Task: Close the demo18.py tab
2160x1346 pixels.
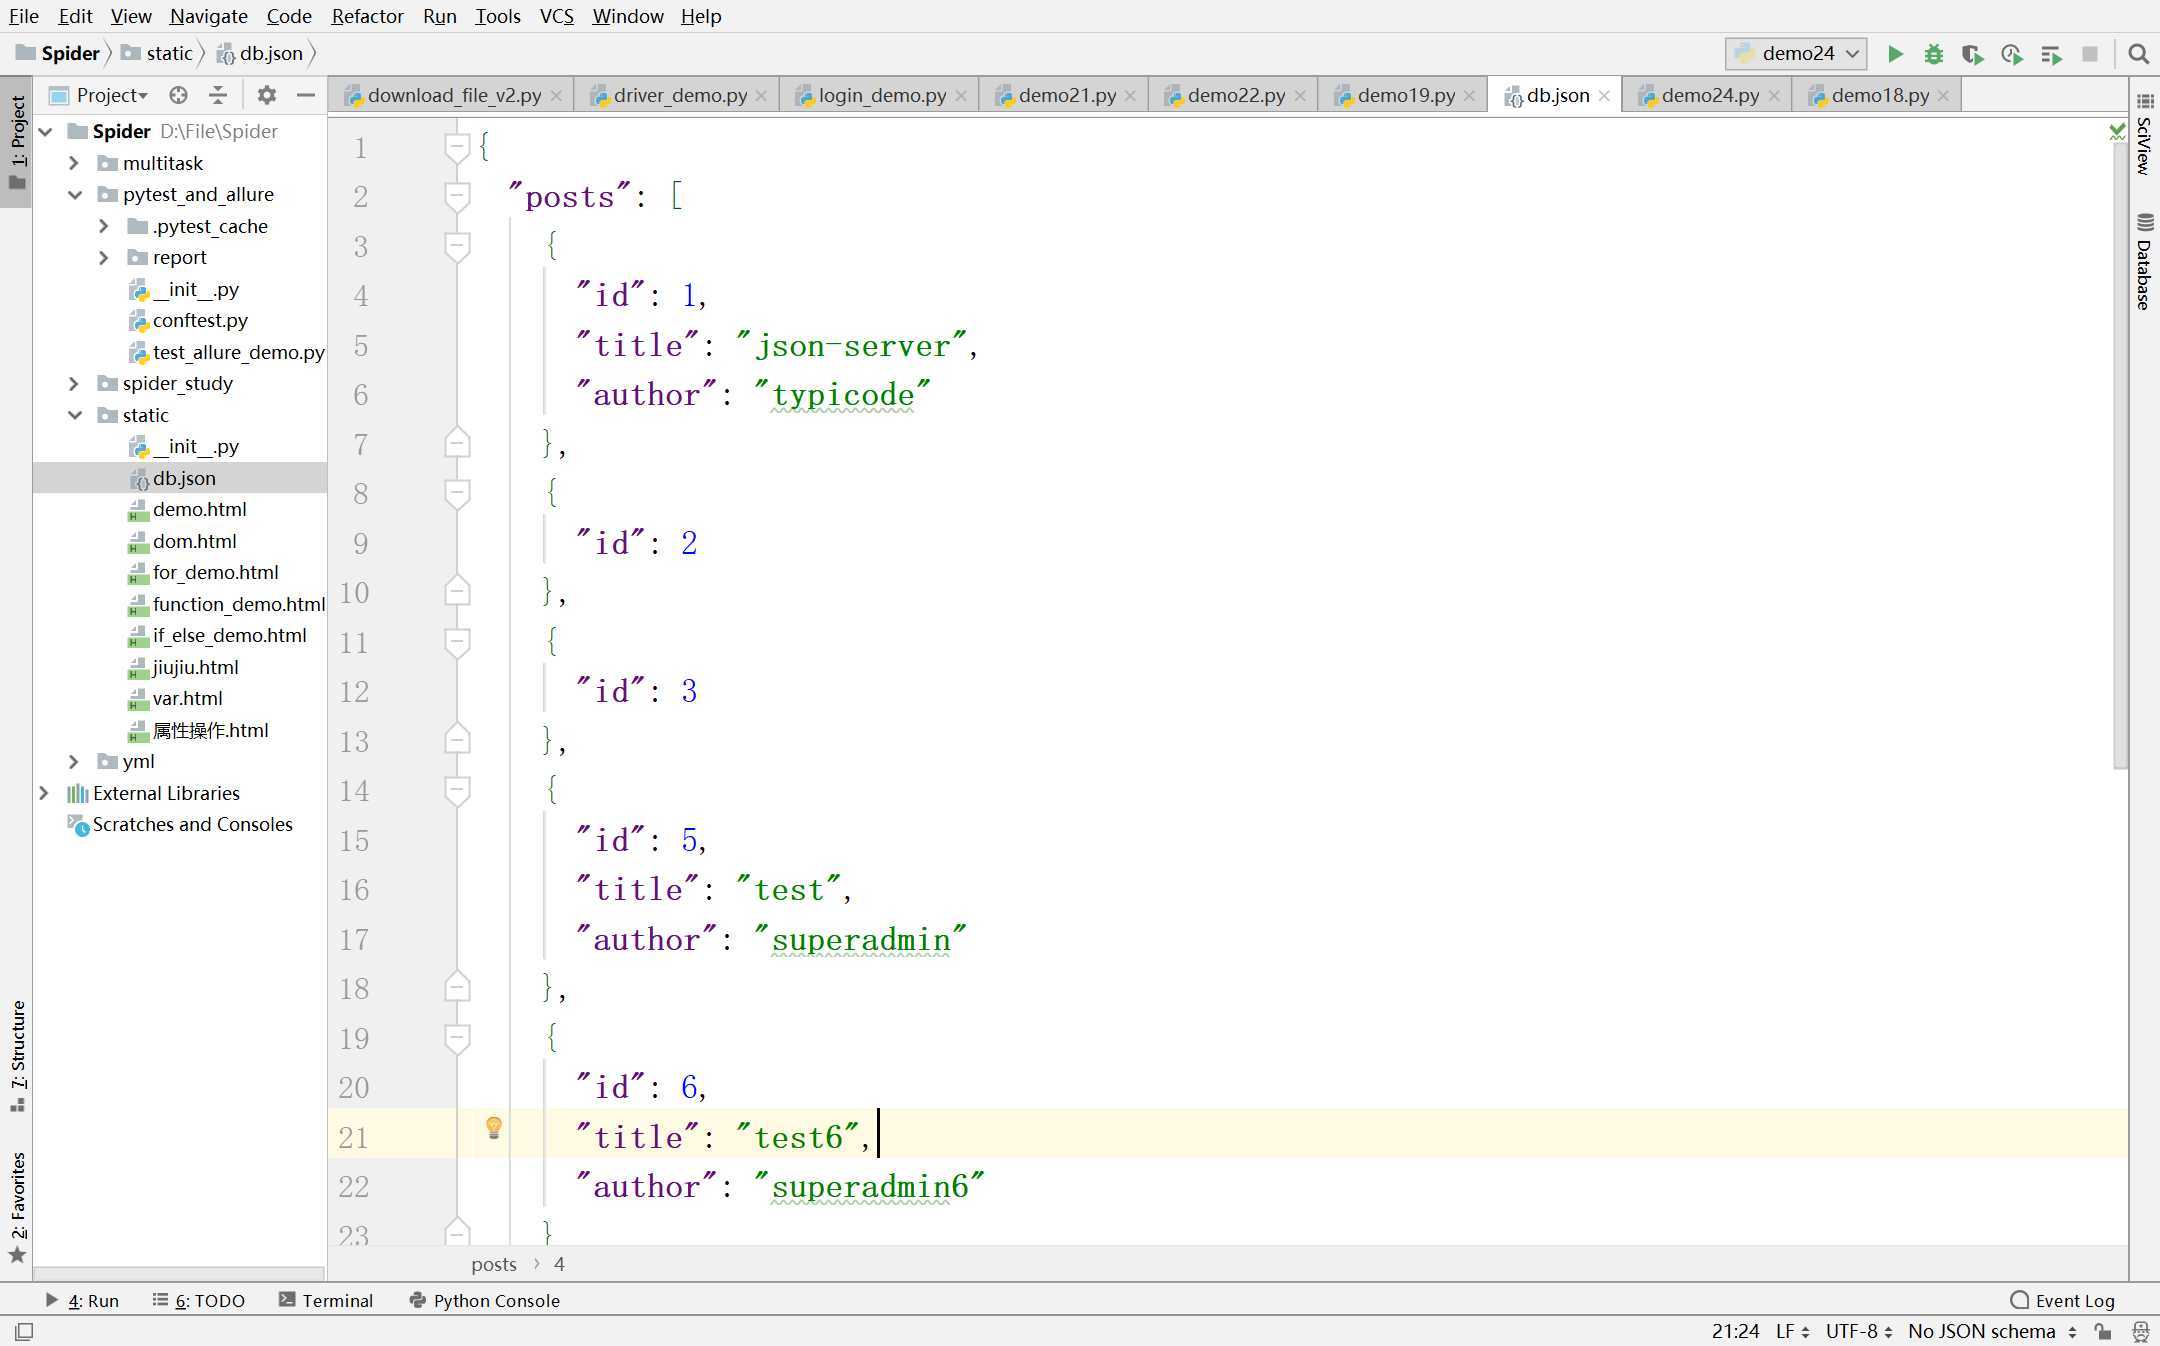Action: (x=1943, y=95)
